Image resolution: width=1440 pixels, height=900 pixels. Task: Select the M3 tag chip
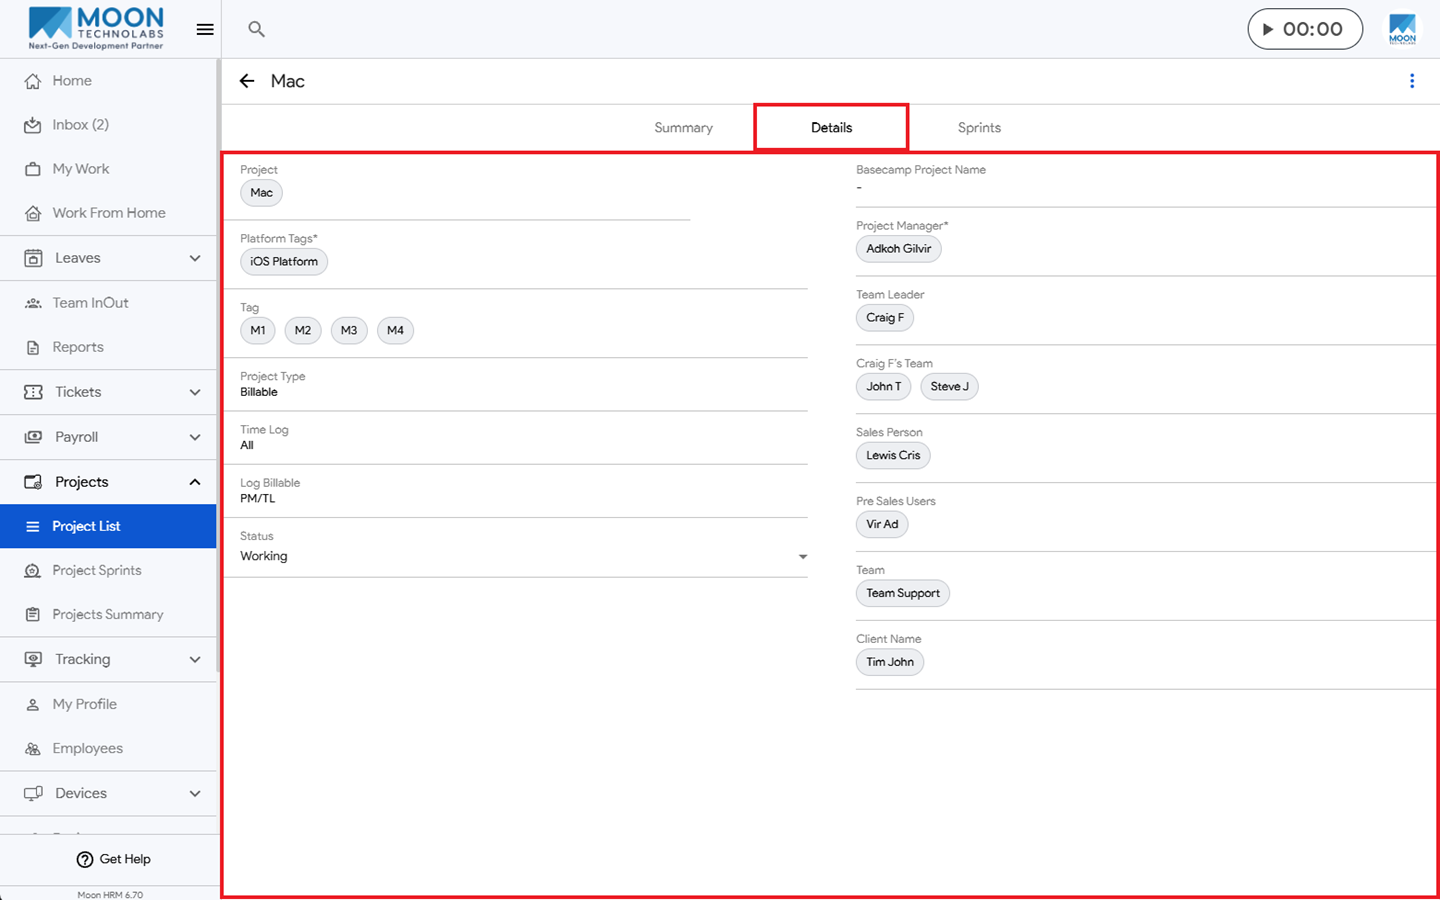[349, 331]
